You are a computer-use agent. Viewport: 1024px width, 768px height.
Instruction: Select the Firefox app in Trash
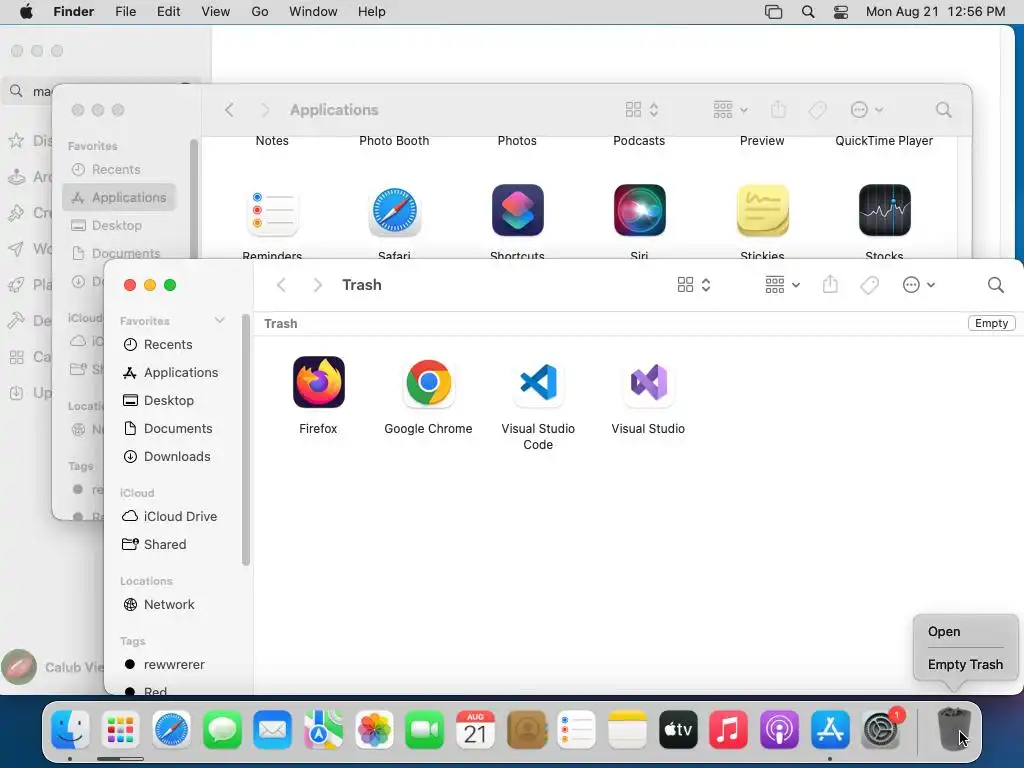pyautogui.click(x=318, y=383)
